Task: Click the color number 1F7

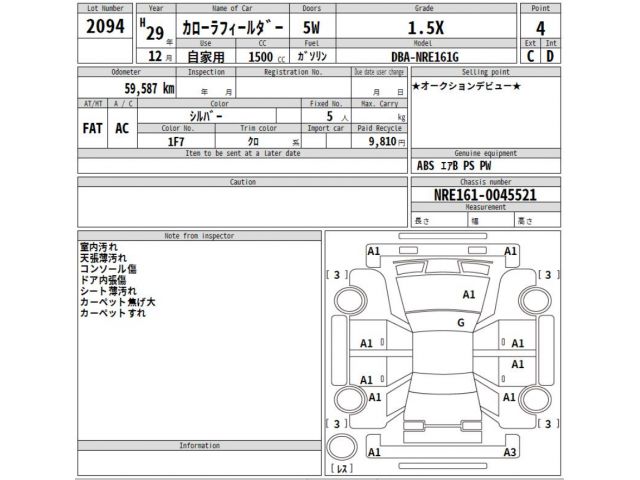Action: click(176, 142)
